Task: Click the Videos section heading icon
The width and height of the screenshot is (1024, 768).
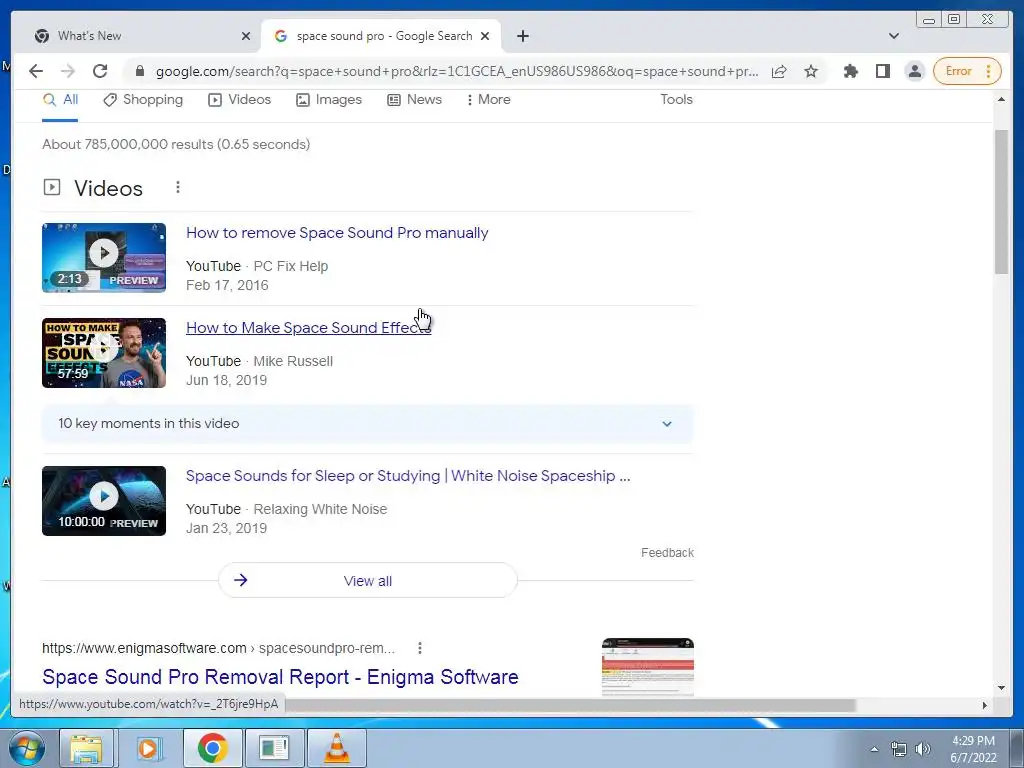Action: point(52,187)
